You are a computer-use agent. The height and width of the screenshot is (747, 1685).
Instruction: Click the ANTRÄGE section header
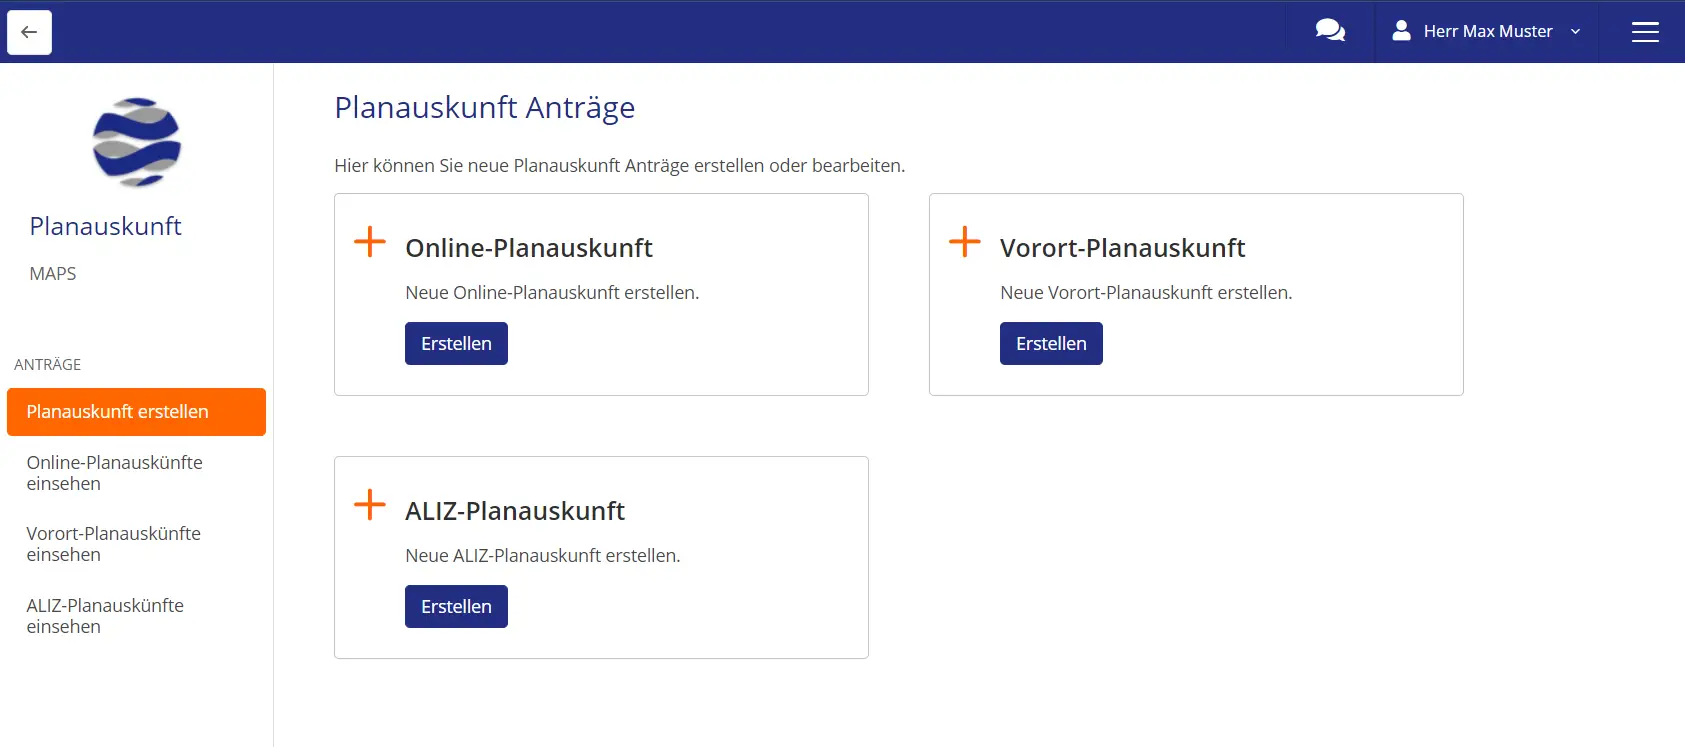click(47, 364)
